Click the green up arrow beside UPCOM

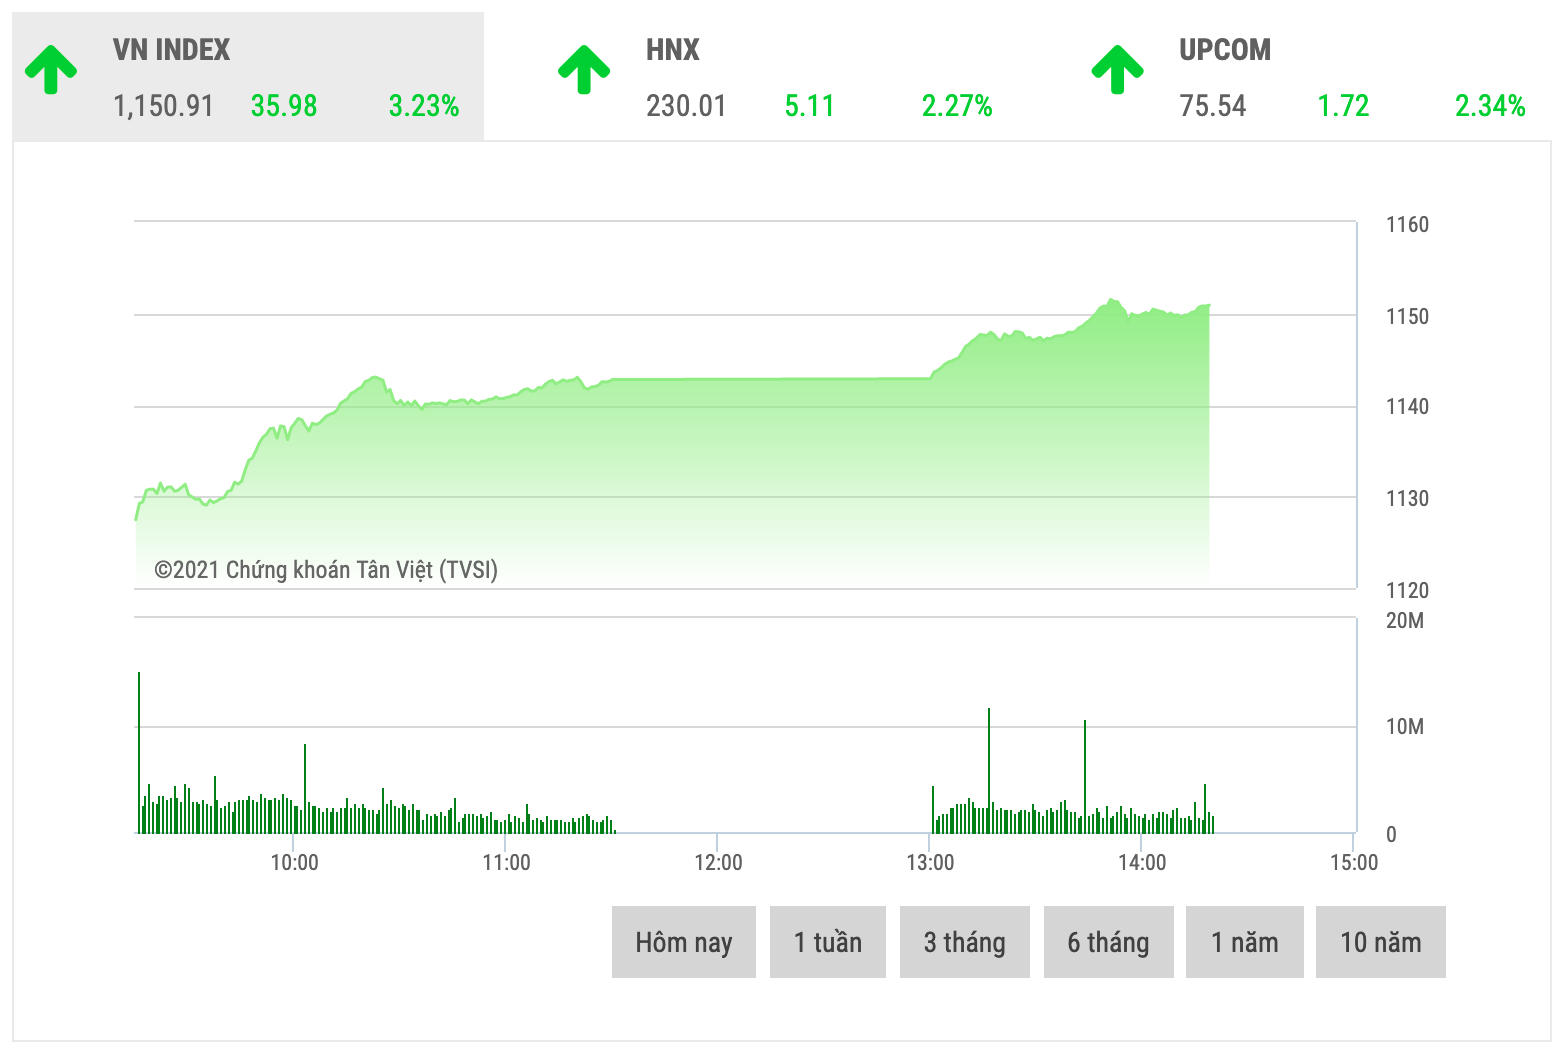1117,71
